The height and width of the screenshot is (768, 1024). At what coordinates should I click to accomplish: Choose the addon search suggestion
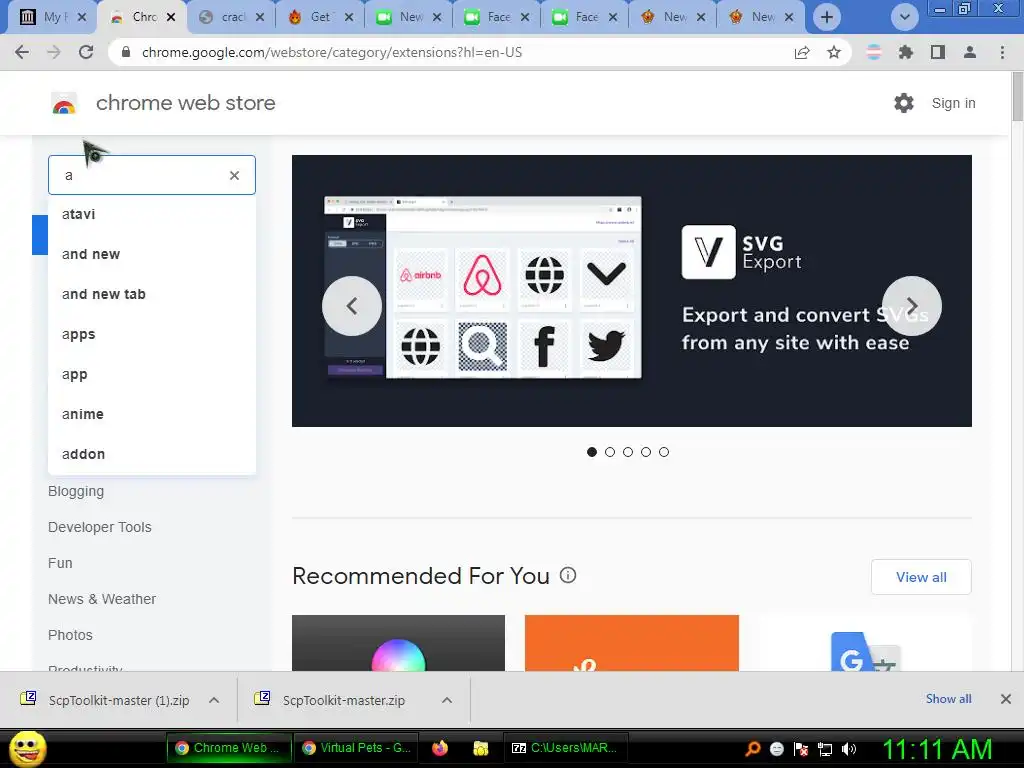click(152, 454)
